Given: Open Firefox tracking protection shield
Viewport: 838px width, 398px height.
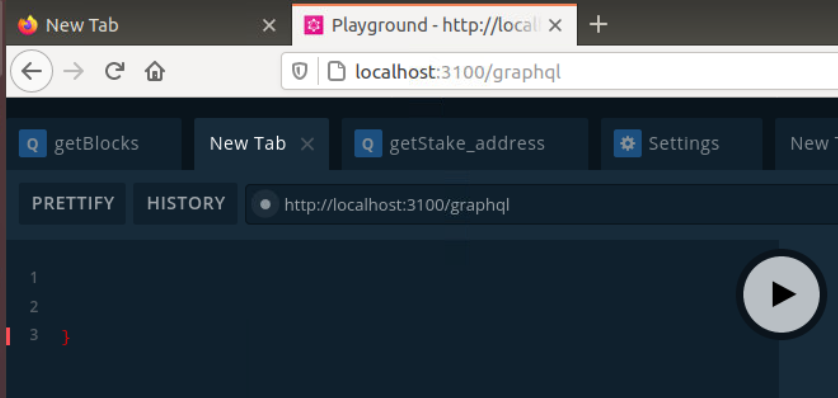Looking at the screenshot, I should point(300,71).
